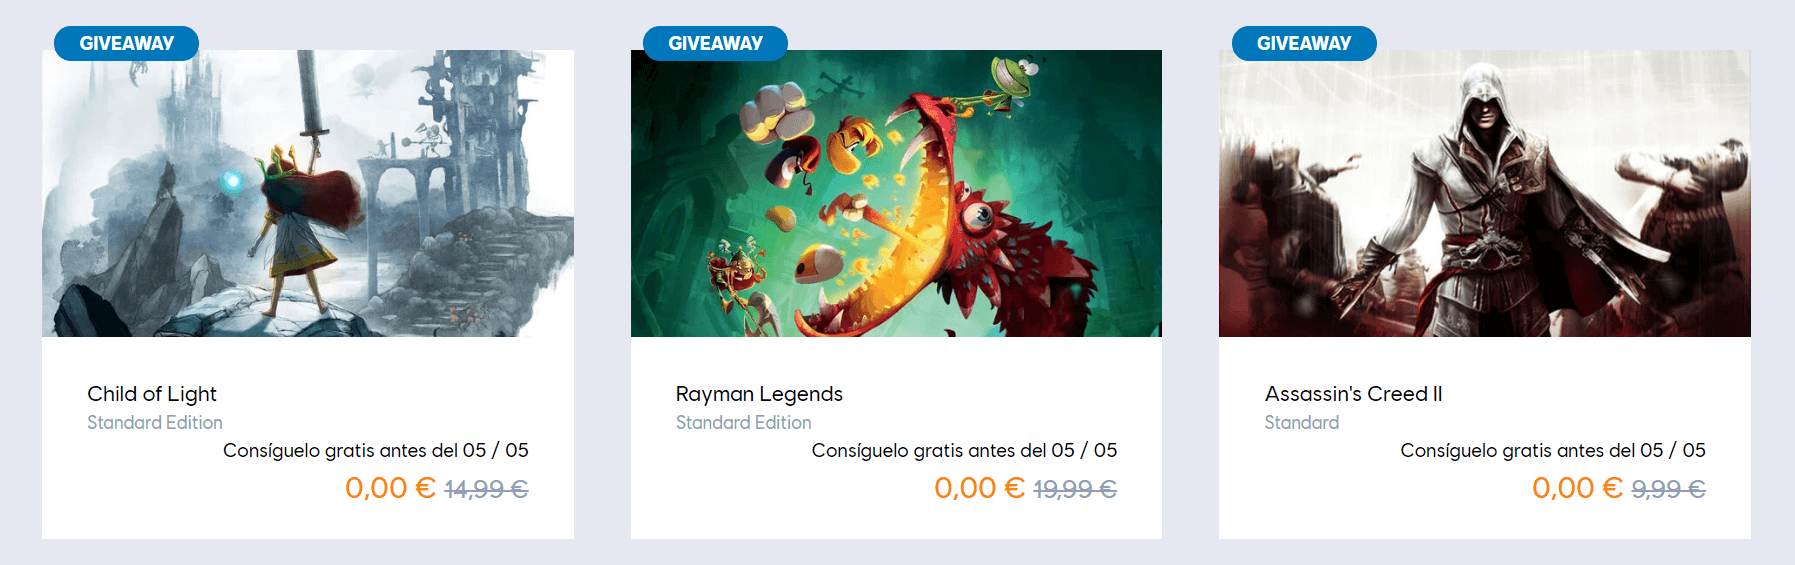Open the Assassin's Creed II cover artwork
This screenshot has width=1795, height=565.
(1485, 193)
